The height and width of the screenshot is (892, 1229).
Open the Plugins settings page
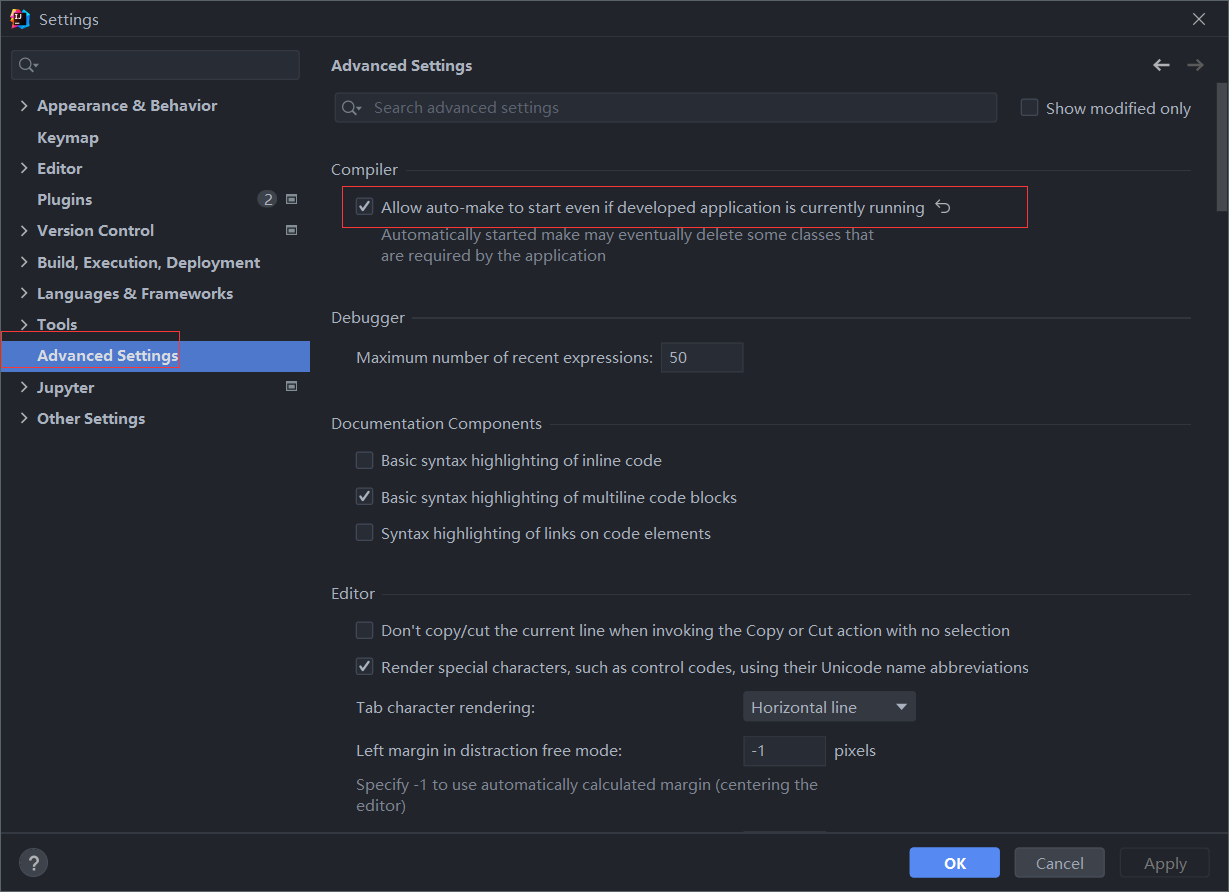(65, 200)
